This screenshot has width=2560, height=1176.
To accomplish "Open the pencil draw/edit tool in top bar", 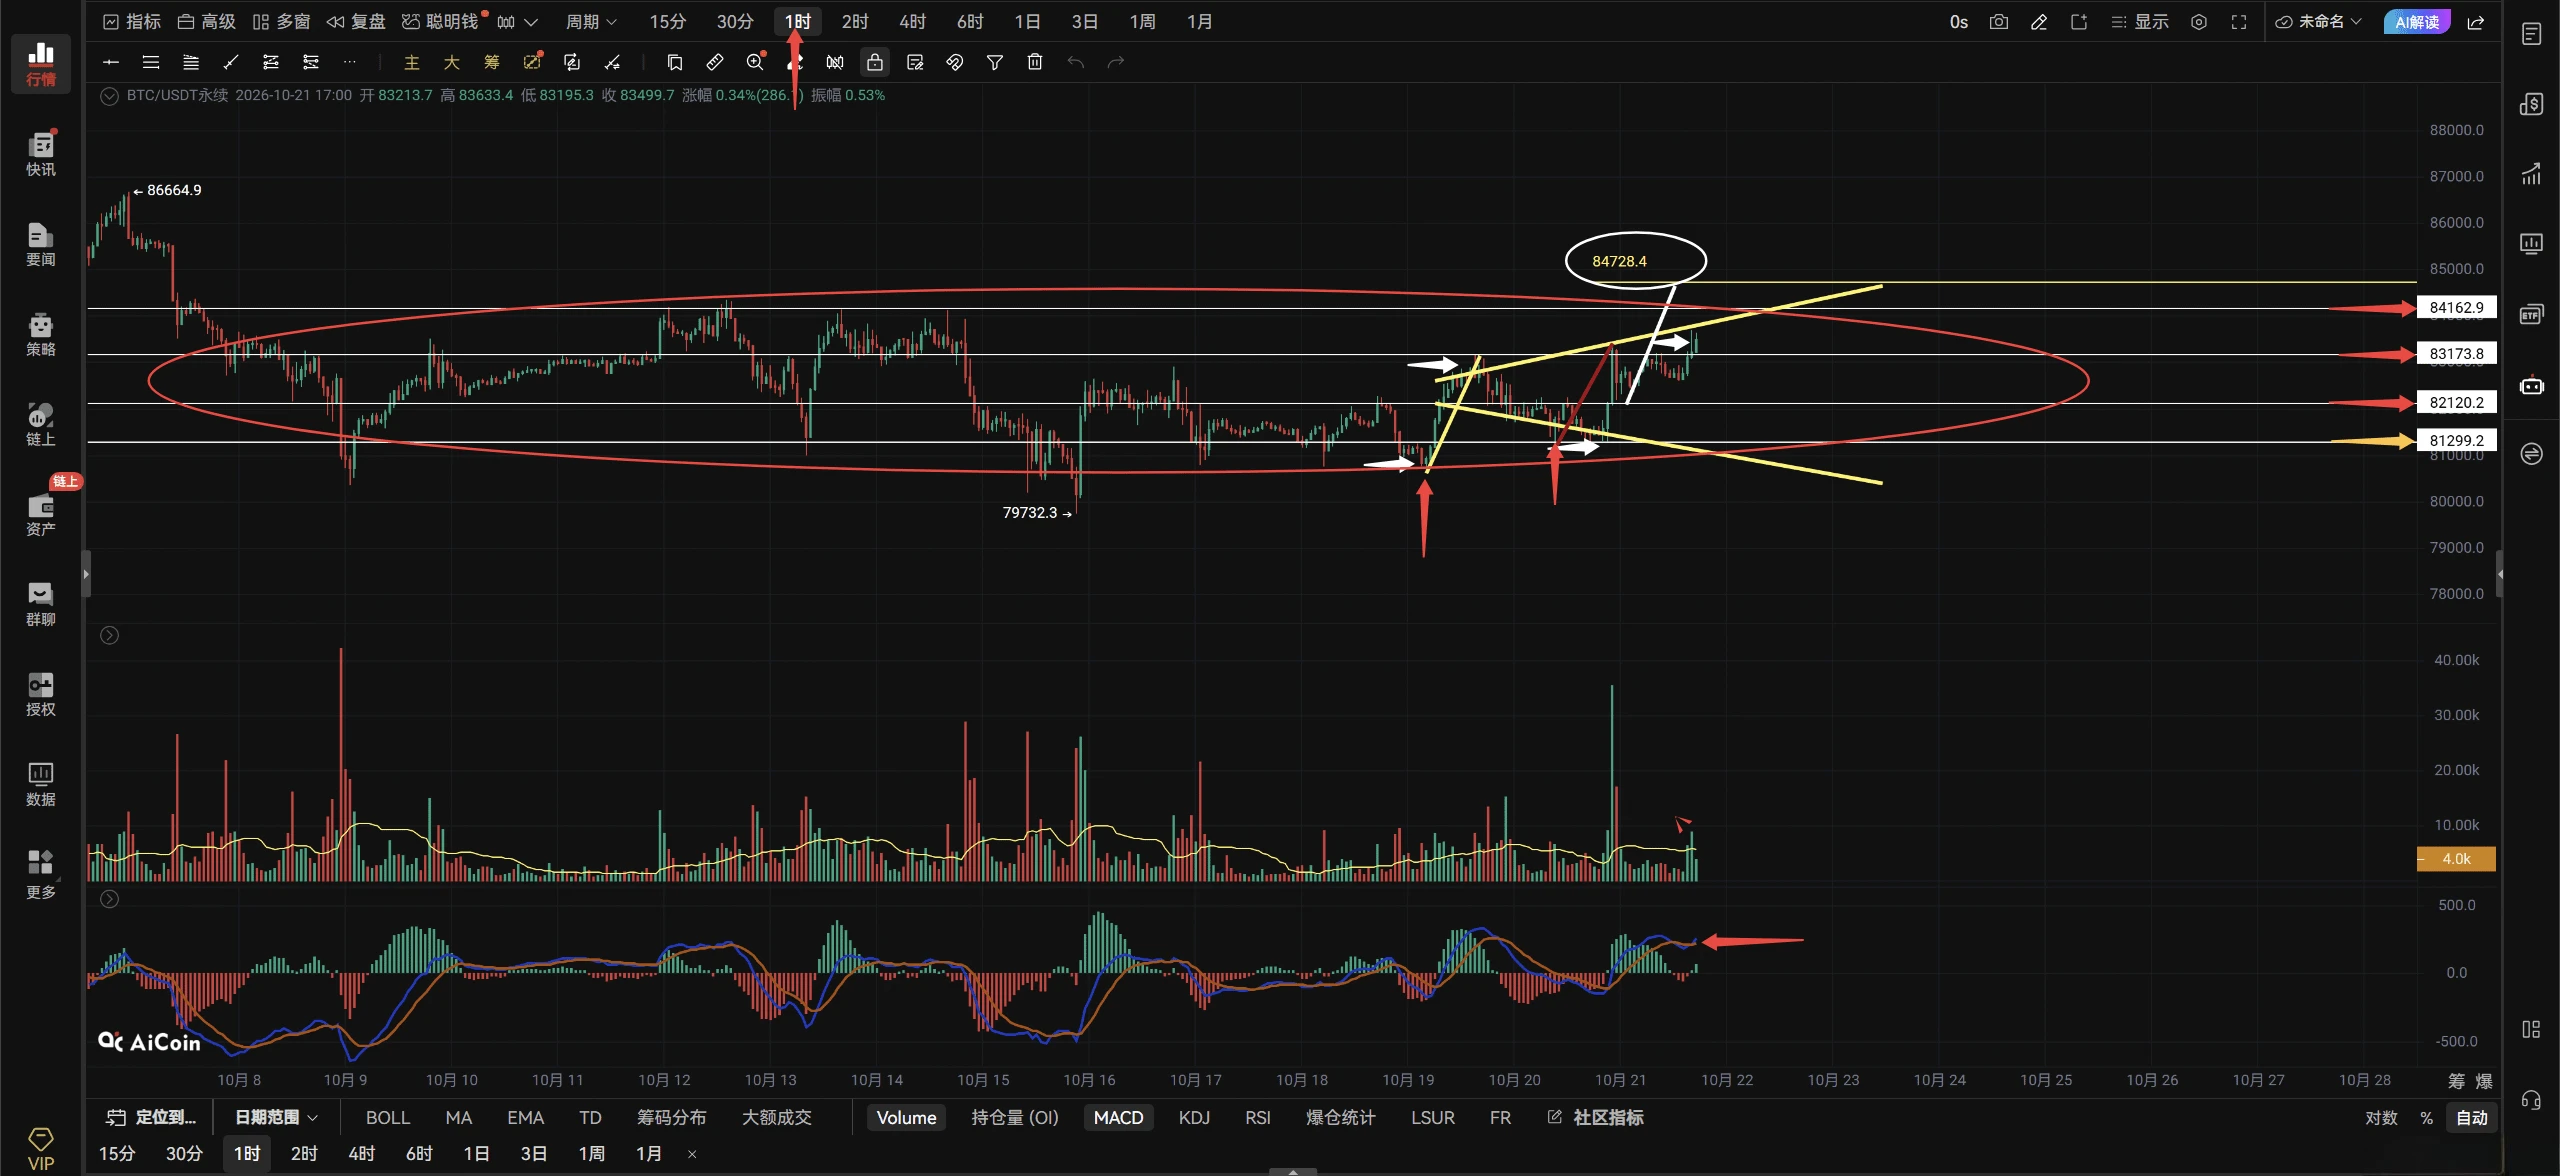I will pyautogui.click(x=2038, y=22).
